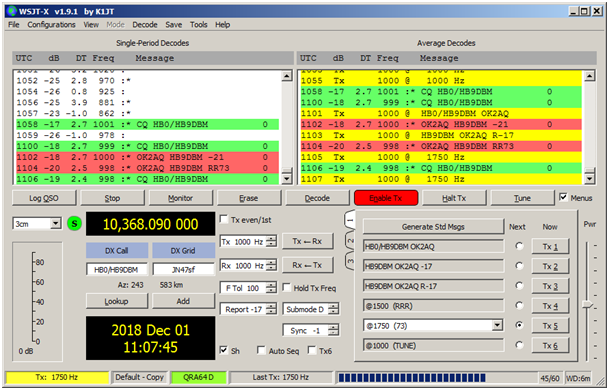Enable the Auto Seq checkbox
The height and width of the screenshot is (390, 609).
pos(261,350)
